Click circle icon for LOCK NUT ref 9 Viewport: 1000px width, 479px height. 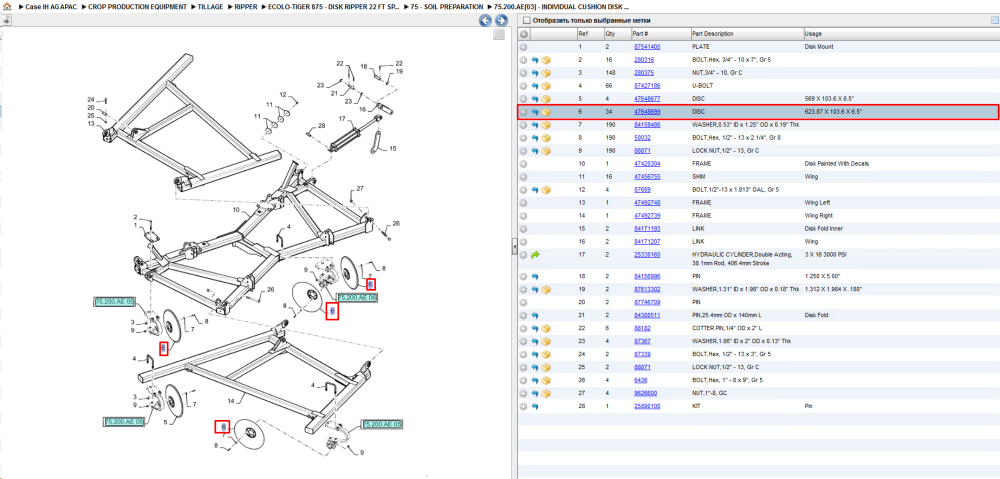pos(524,151)
